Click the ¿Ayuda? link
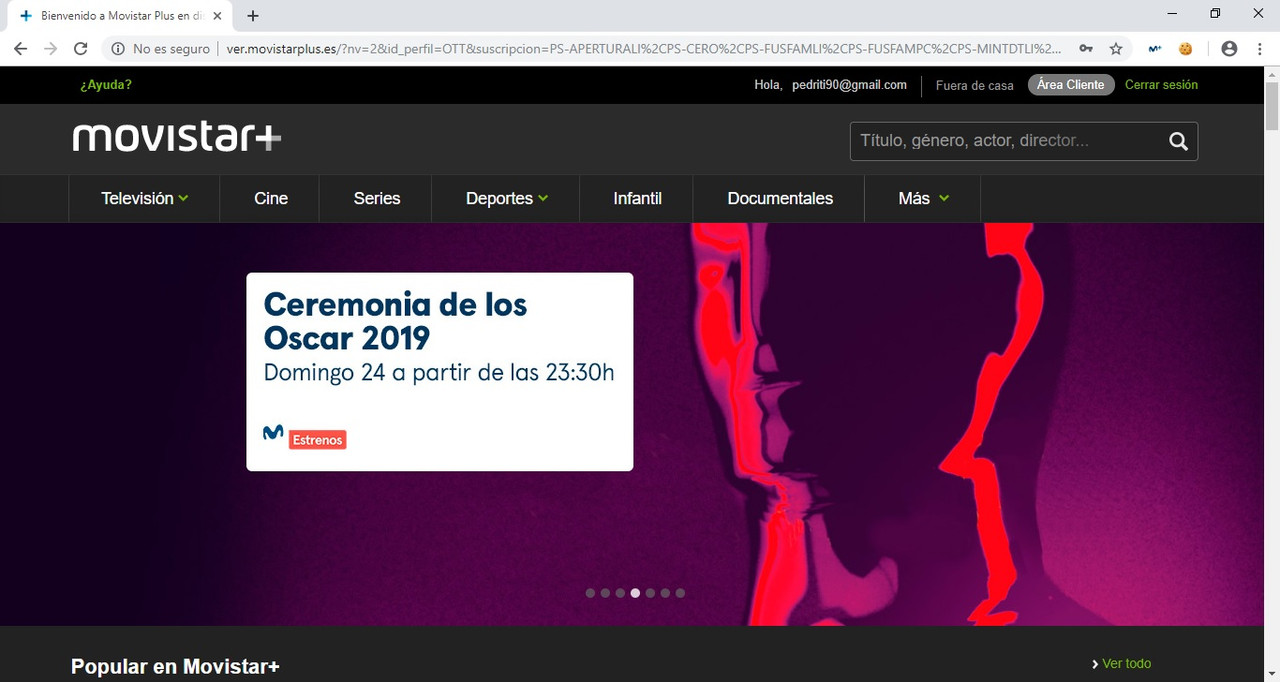 [106, 85]
